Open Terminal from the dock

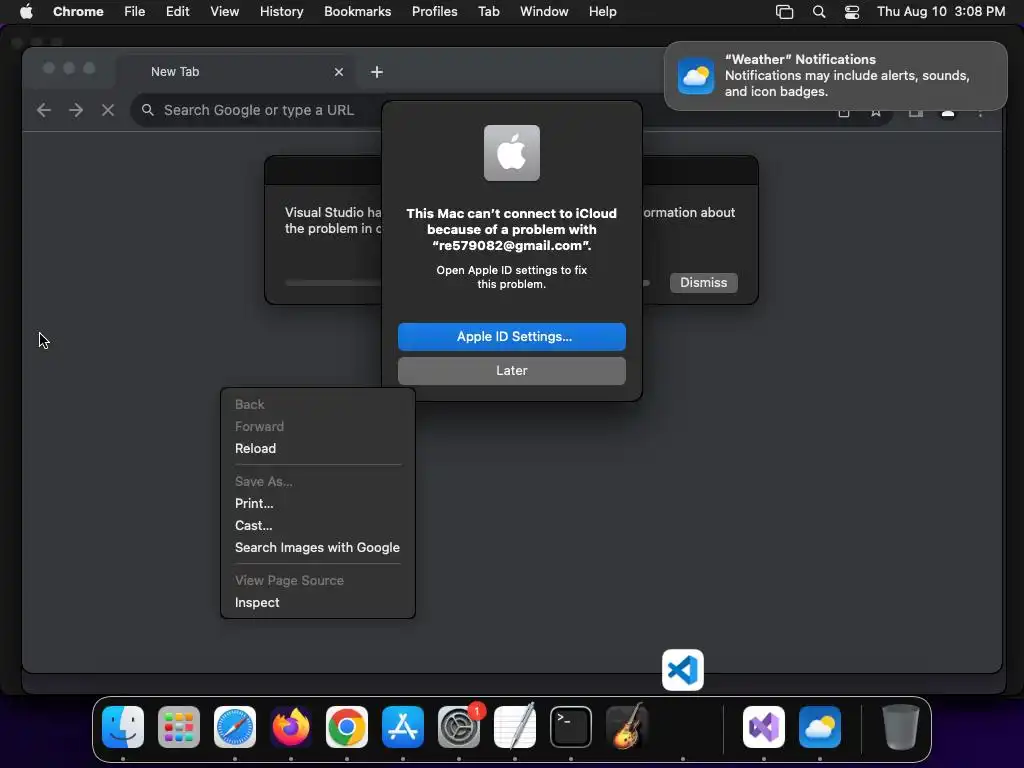click(x=571, y=727)
